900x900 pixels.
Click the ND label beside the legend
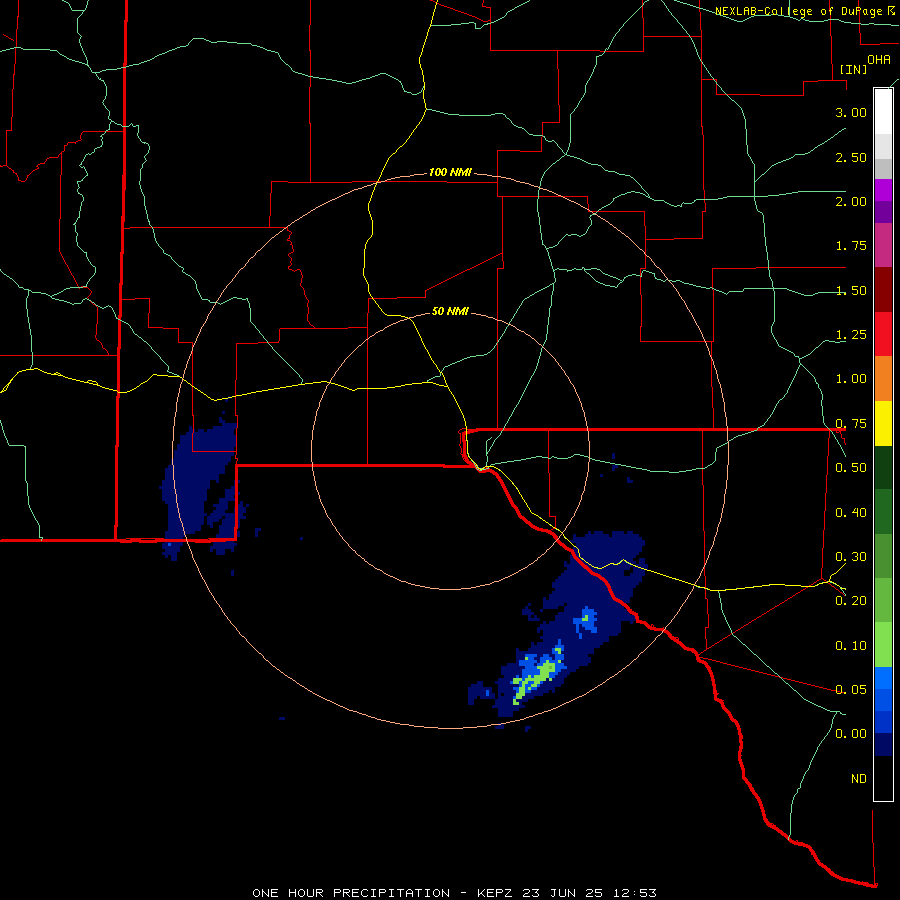pos(859,779)
